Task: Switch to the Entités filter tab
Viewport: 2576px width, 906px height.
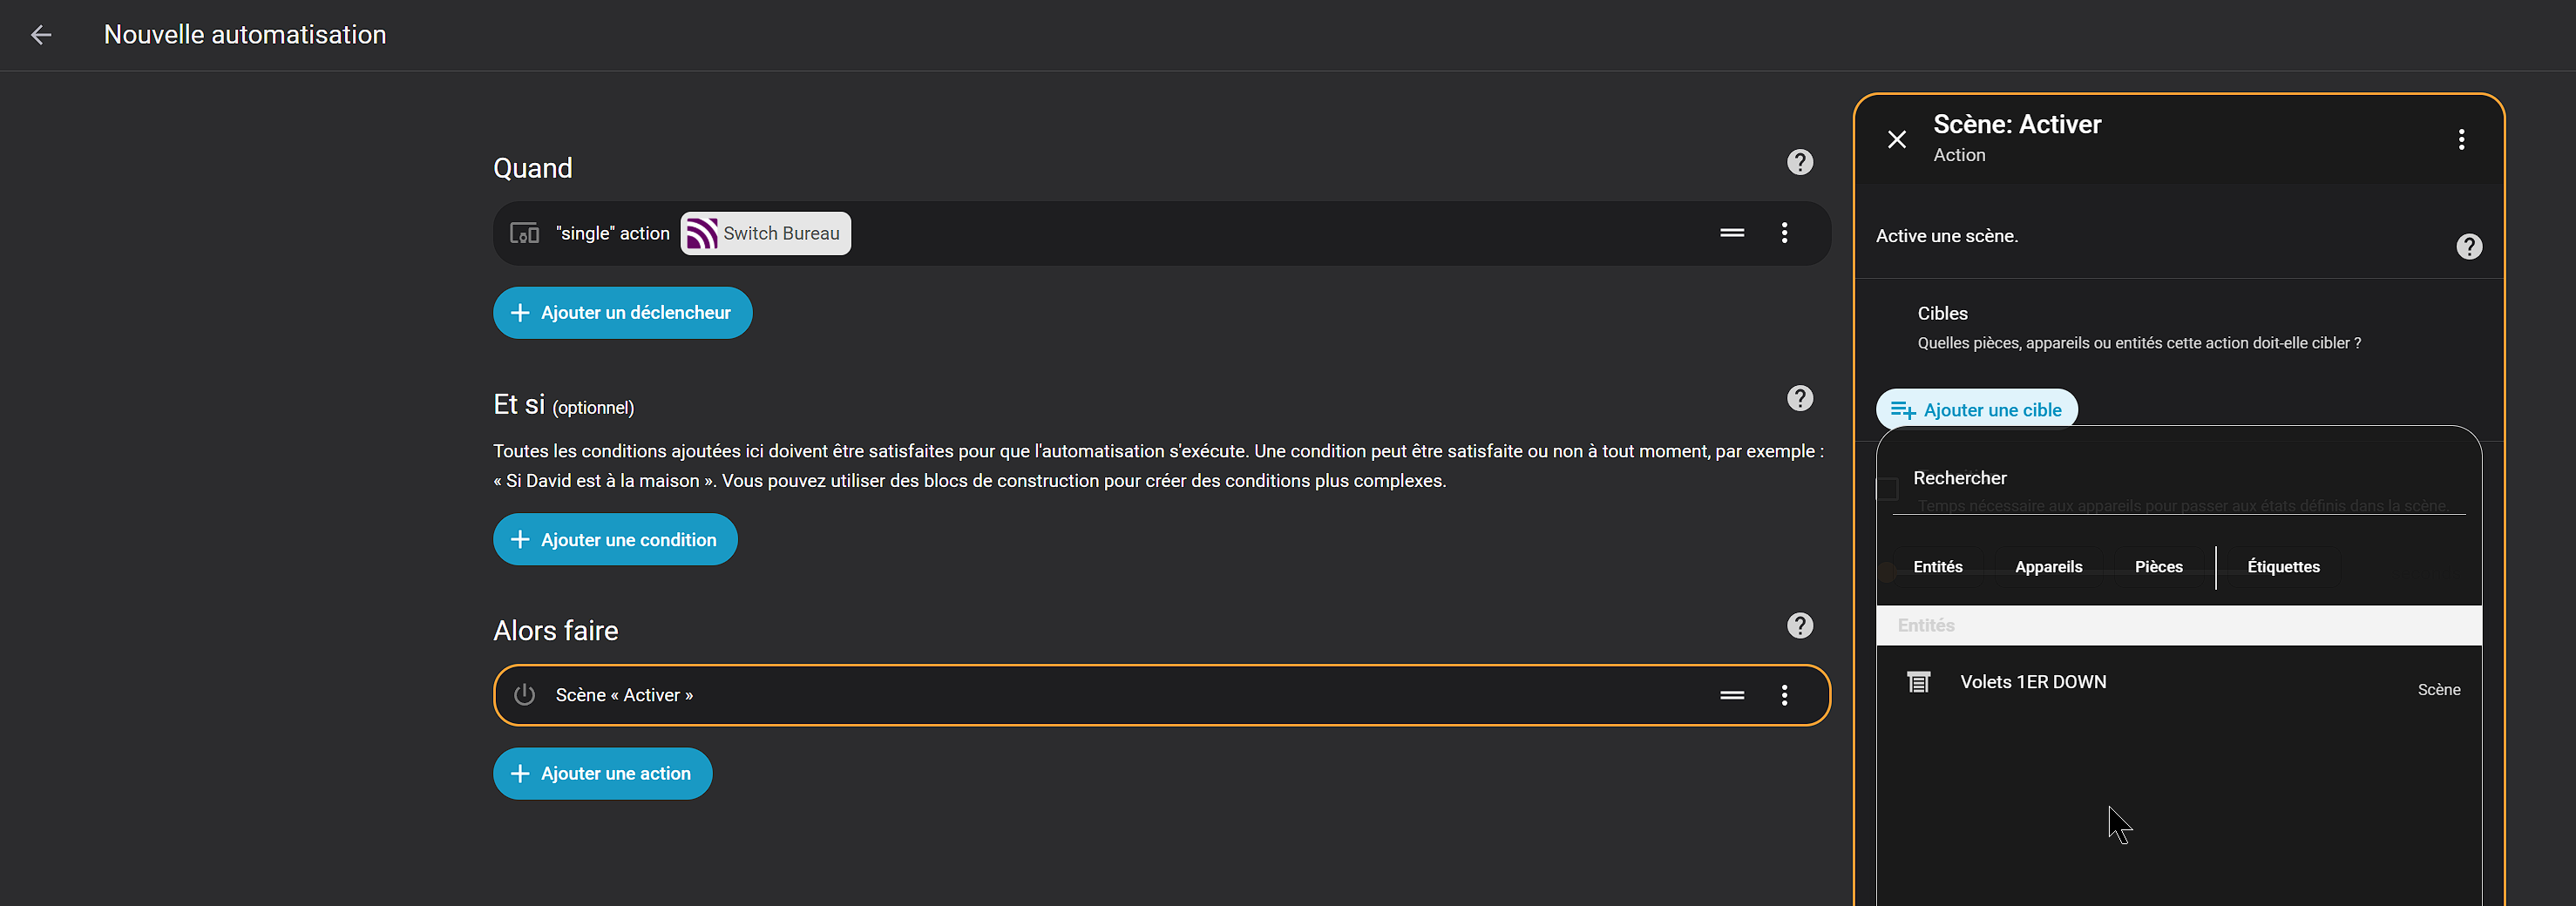Action: pyautogui.click(x=1937, y=567)
